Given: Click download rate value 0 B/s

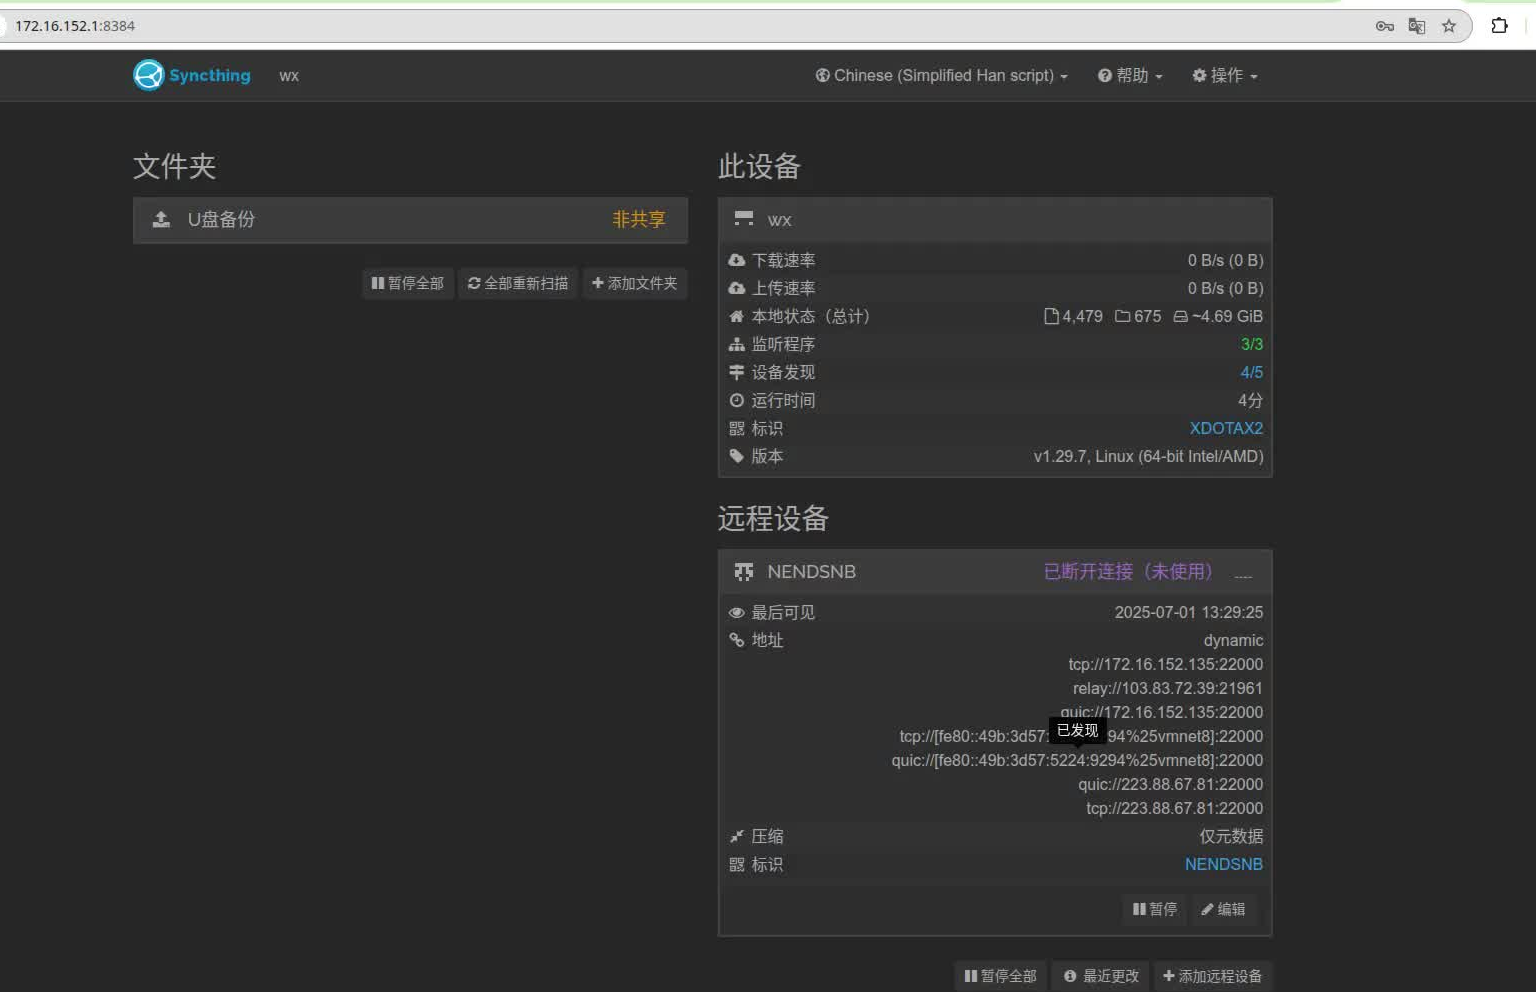Looking at the screenshot, I should 1225,260.
